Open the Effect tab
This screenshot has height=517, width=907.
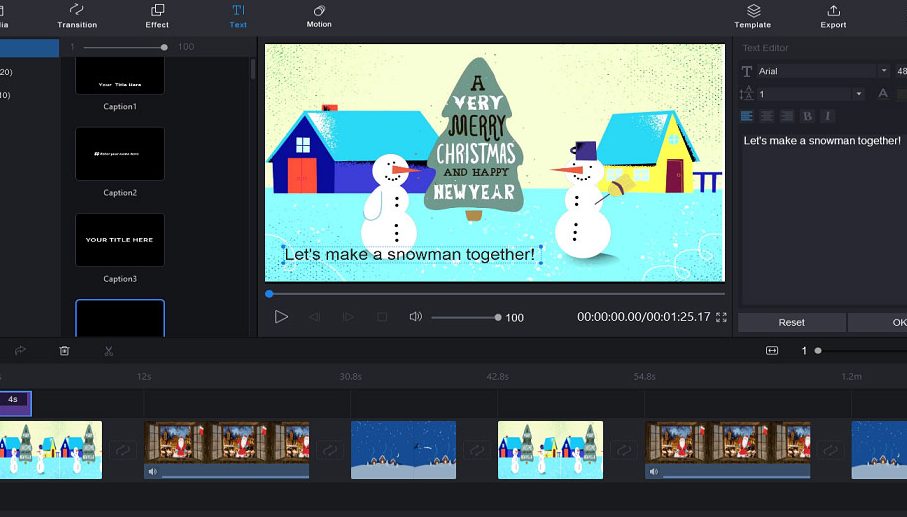pyautogui.click(x=157, y=16)
